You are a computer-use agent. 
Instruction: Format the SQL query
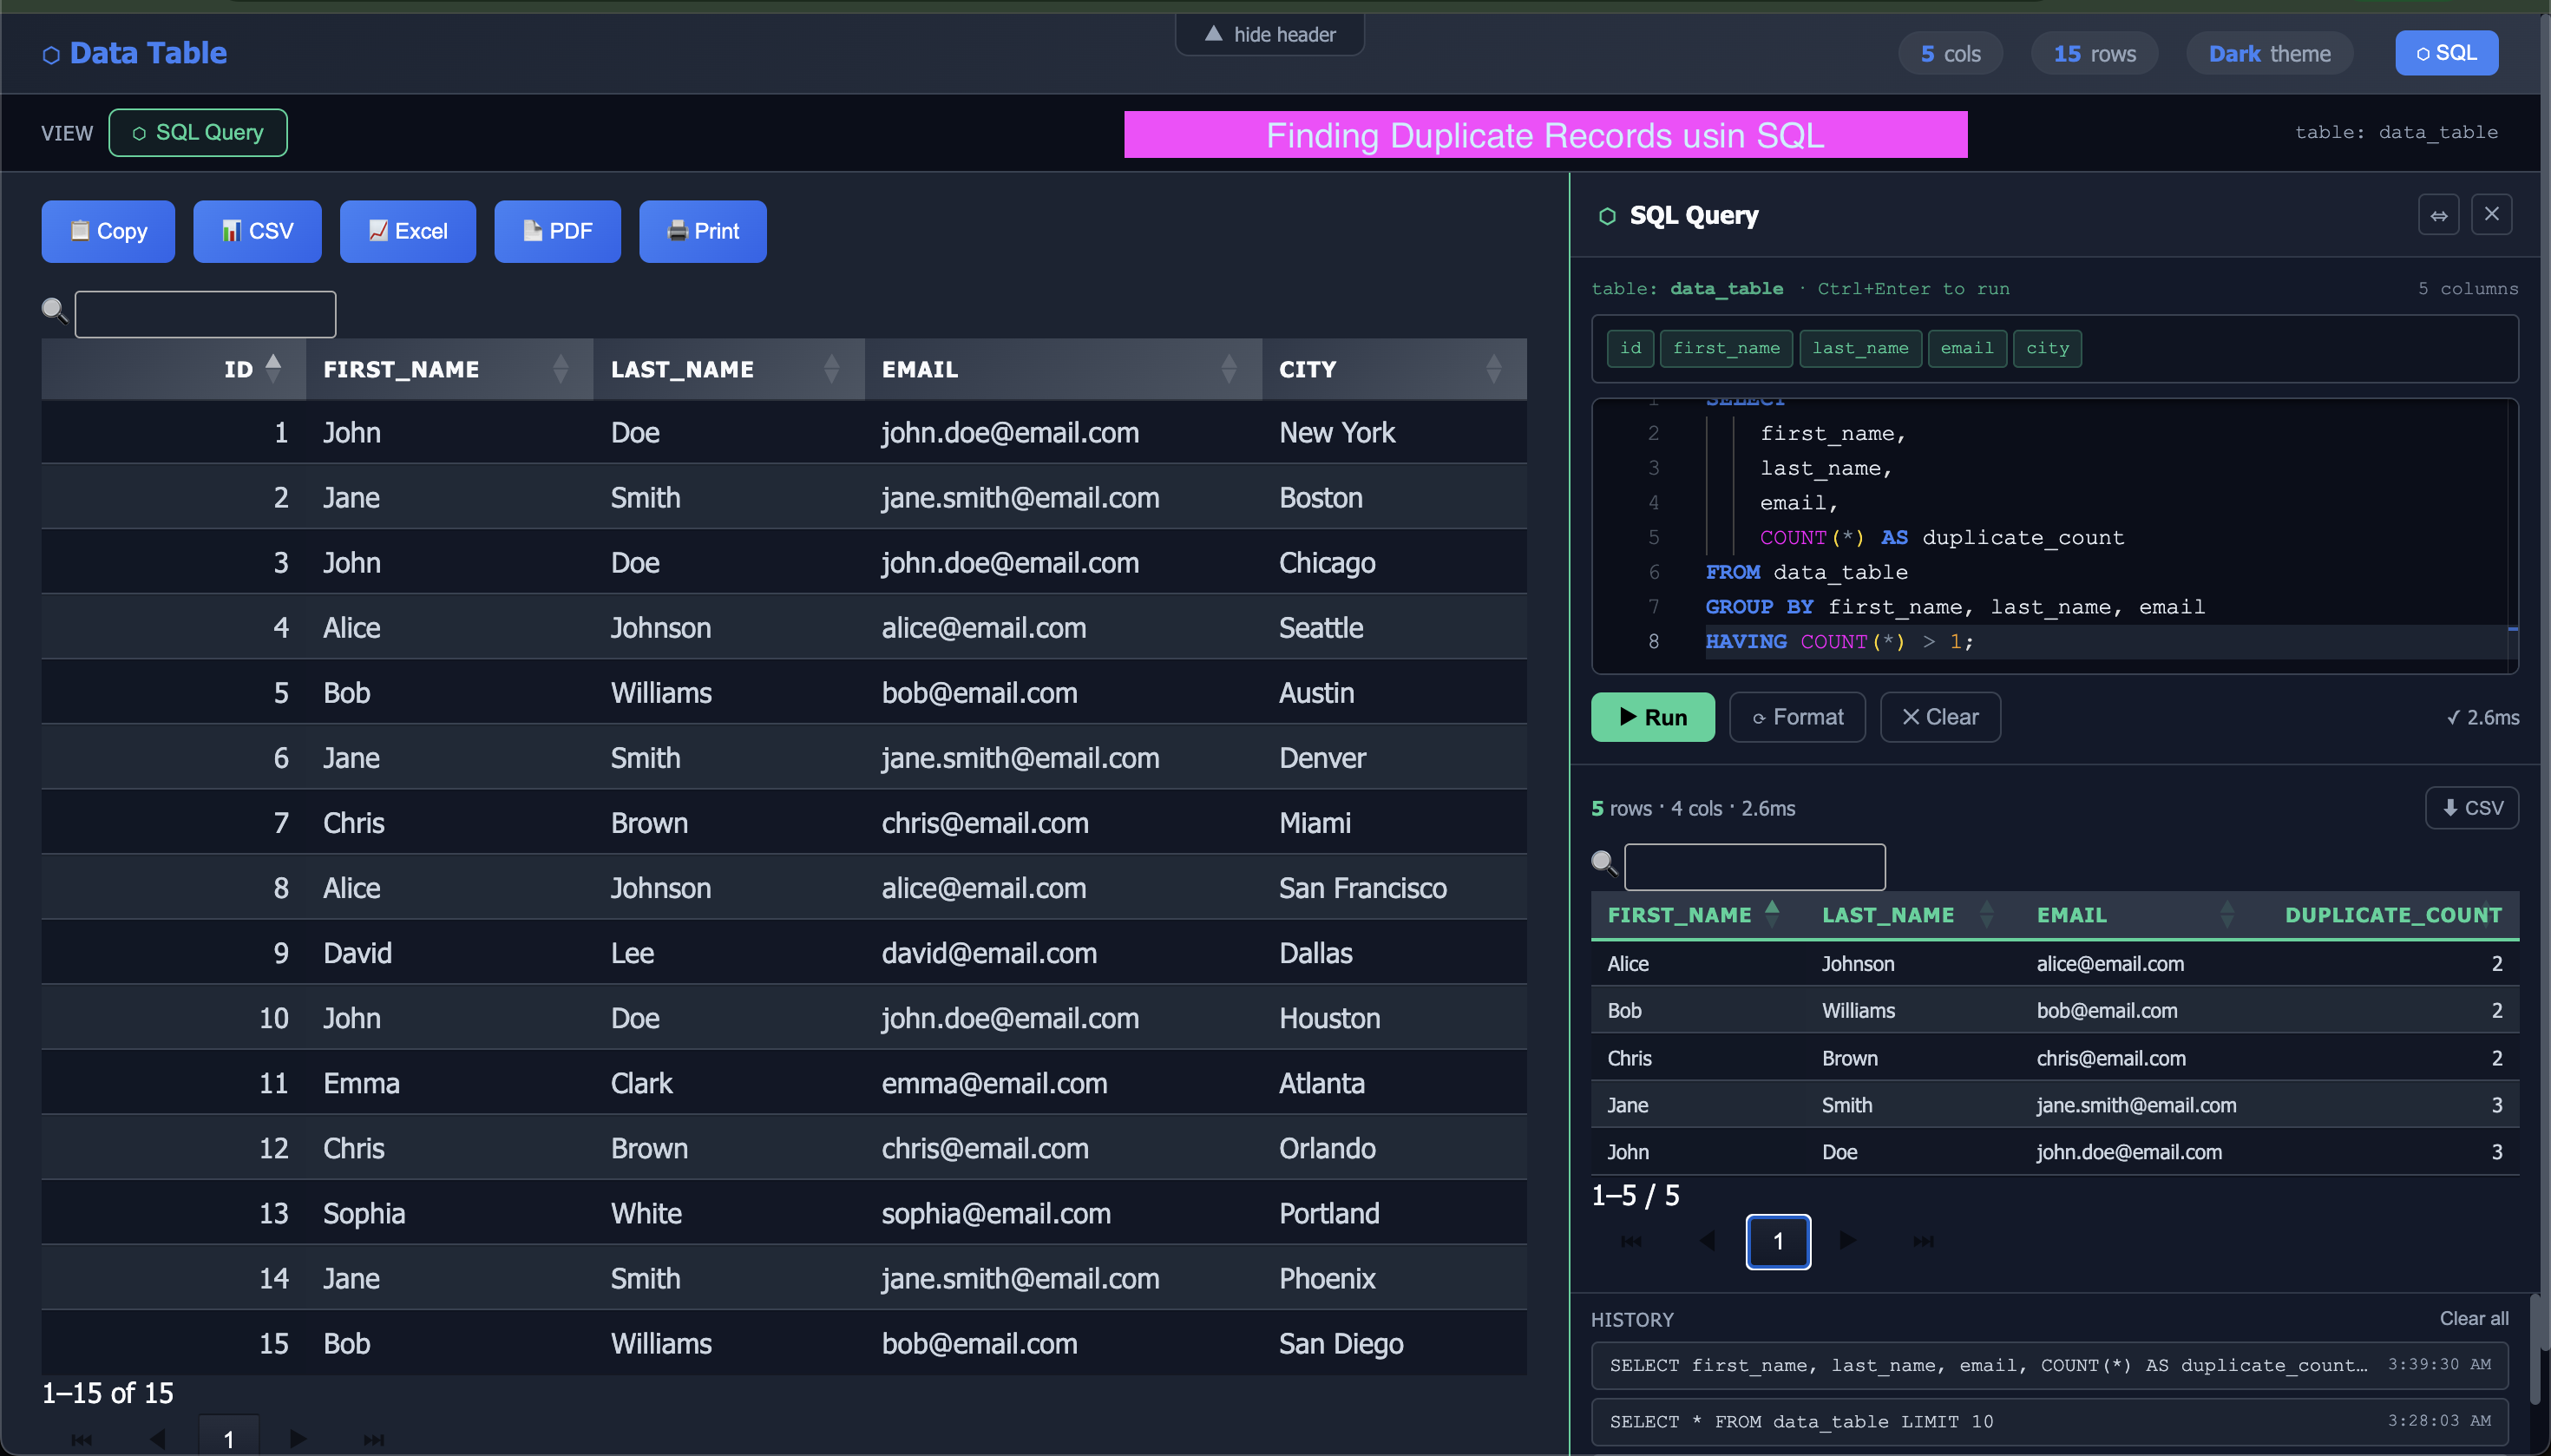pos(1797,717)
